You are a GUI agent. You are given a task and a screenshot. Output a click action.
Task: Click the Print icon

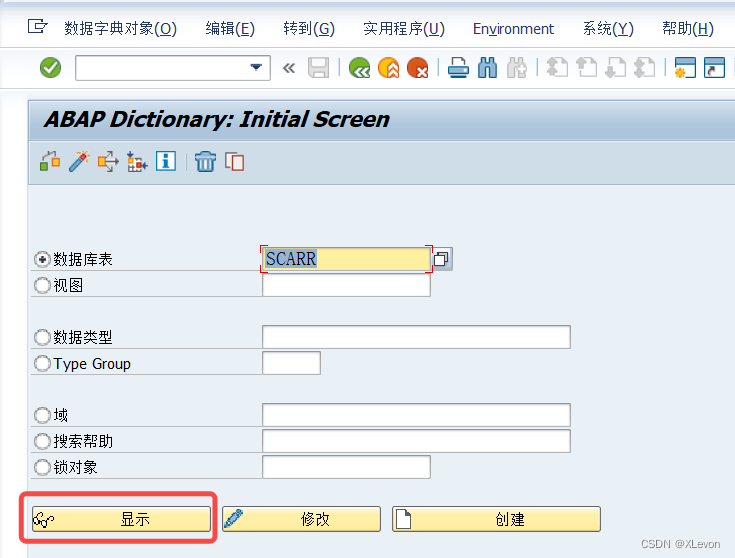(x=458, y=68)
